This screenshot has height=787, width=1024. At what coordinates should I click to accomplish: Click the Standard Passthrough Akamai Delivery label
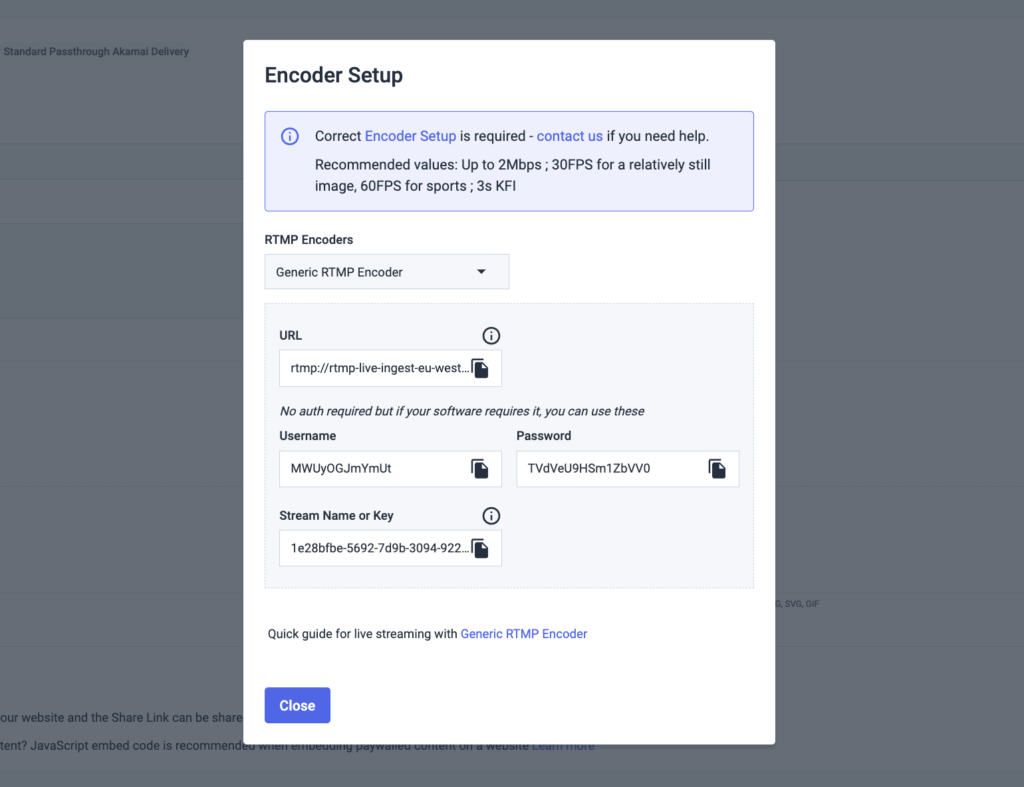(x=96, y=51)
